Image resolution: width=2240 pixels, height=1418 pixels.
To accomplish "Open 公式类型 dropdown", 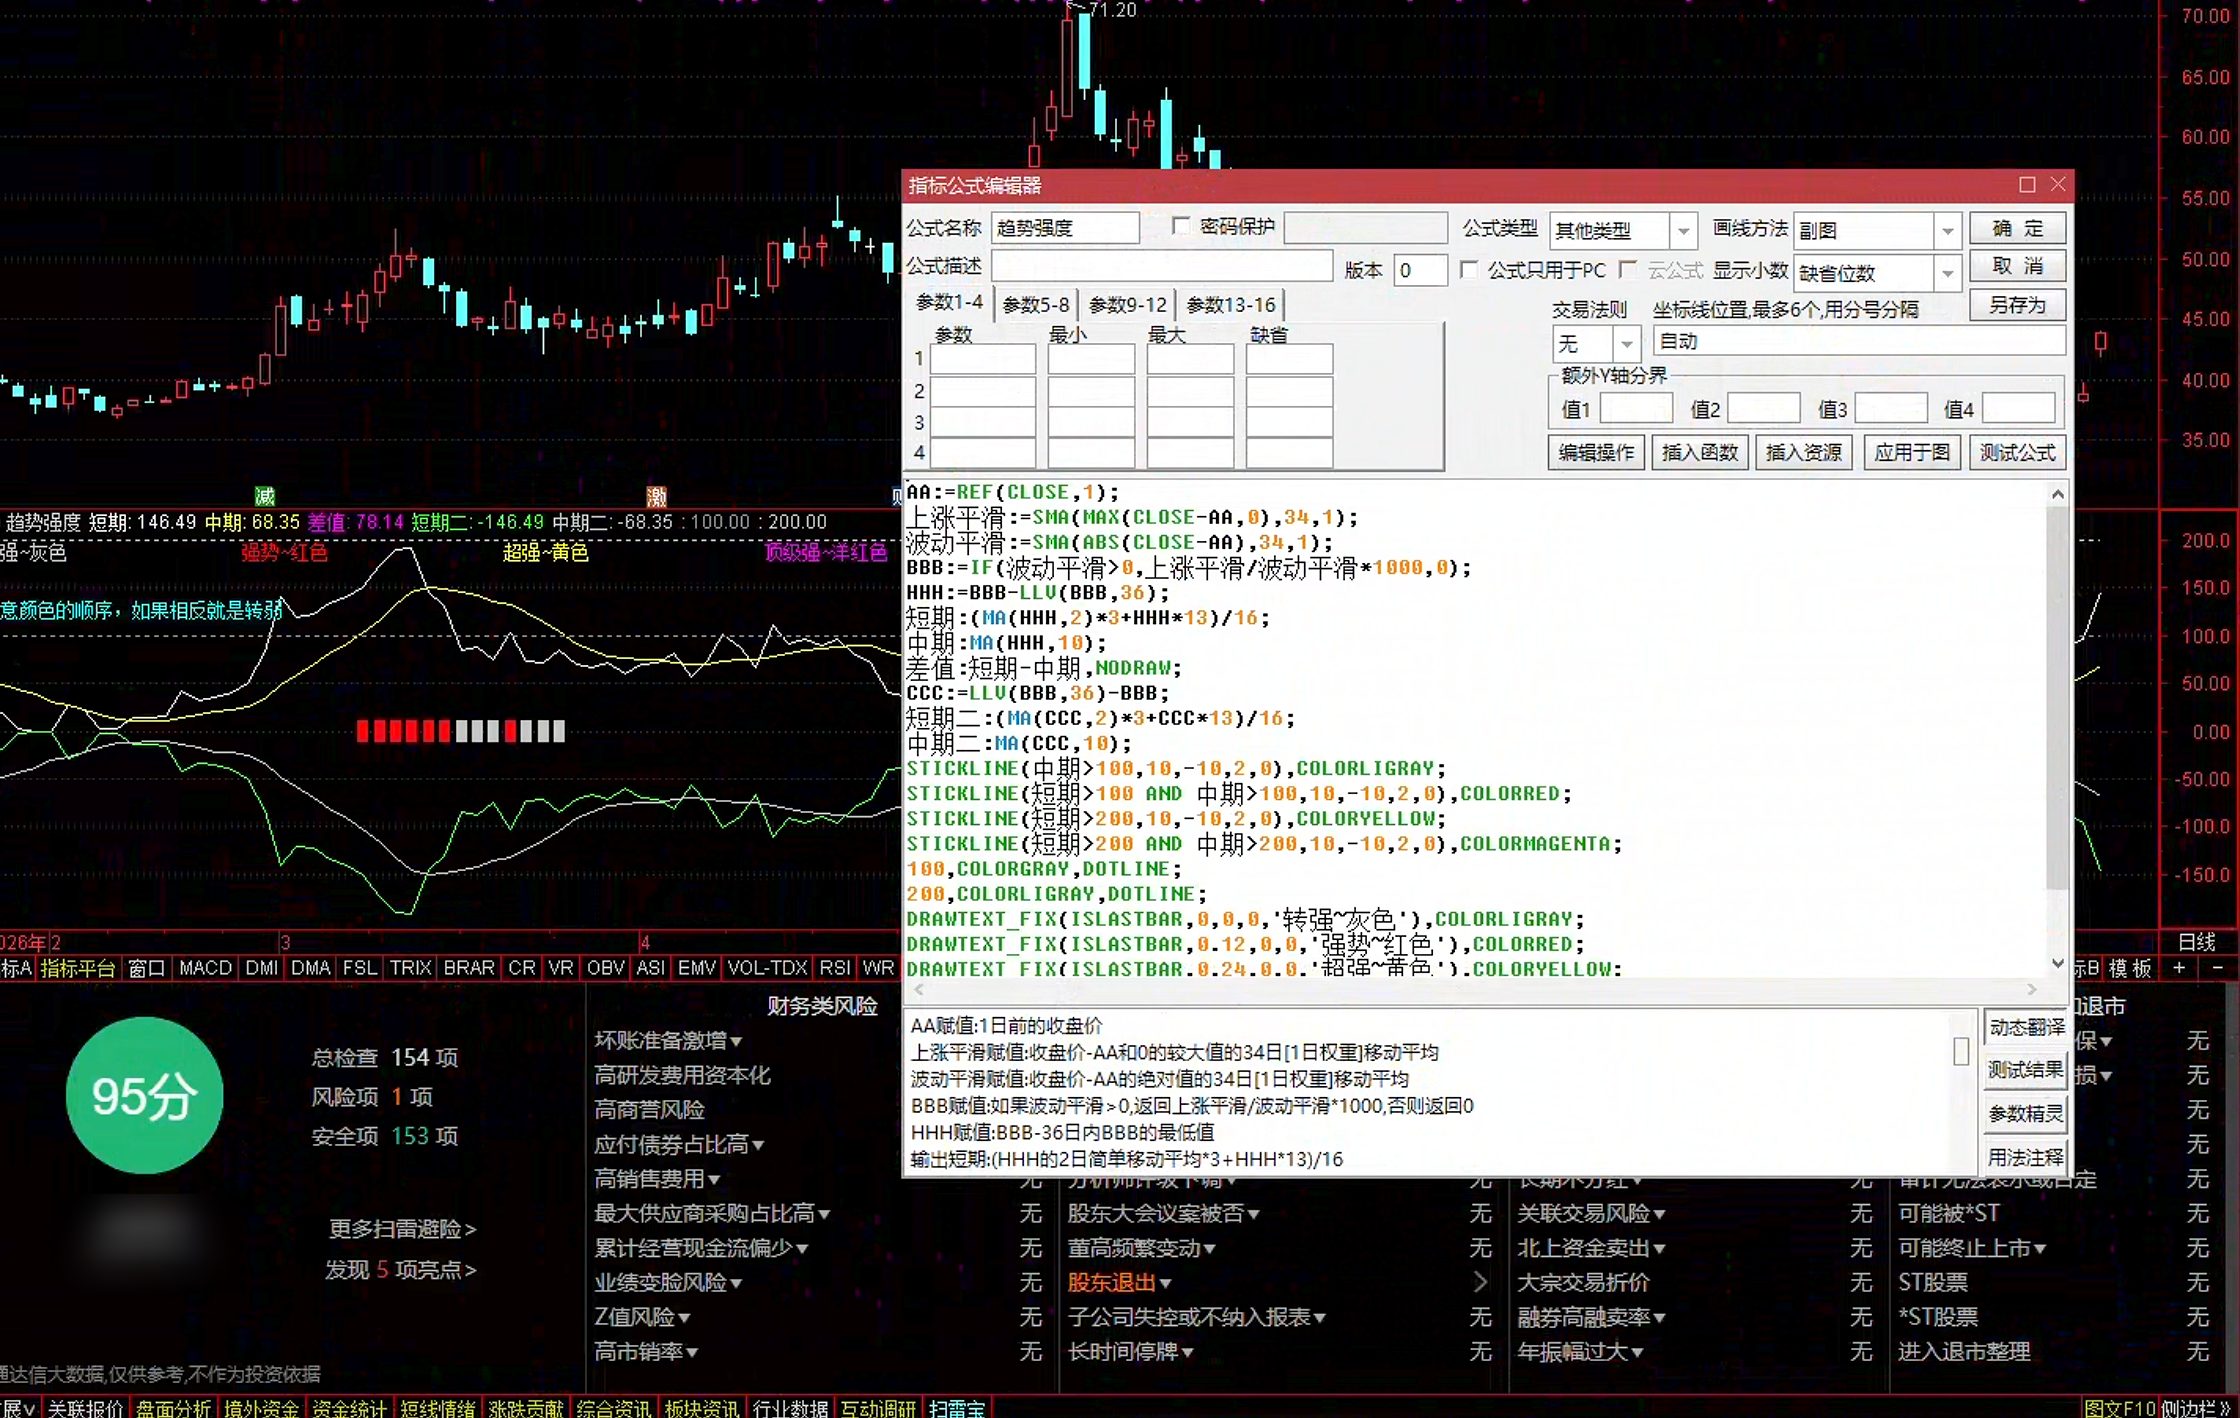I will tap(1683, 231).
